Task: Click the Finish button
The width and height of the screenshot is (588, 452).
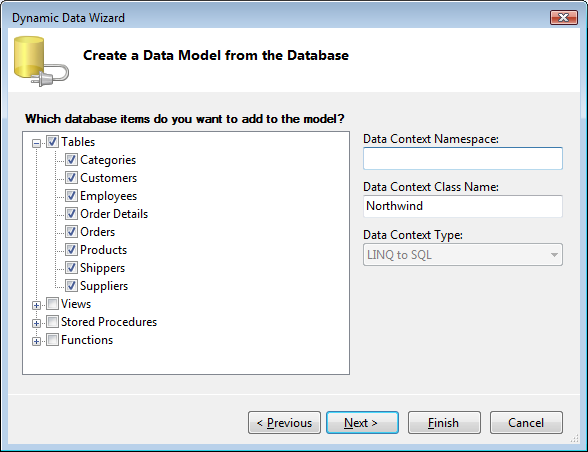Action: [x=444, y=423]
